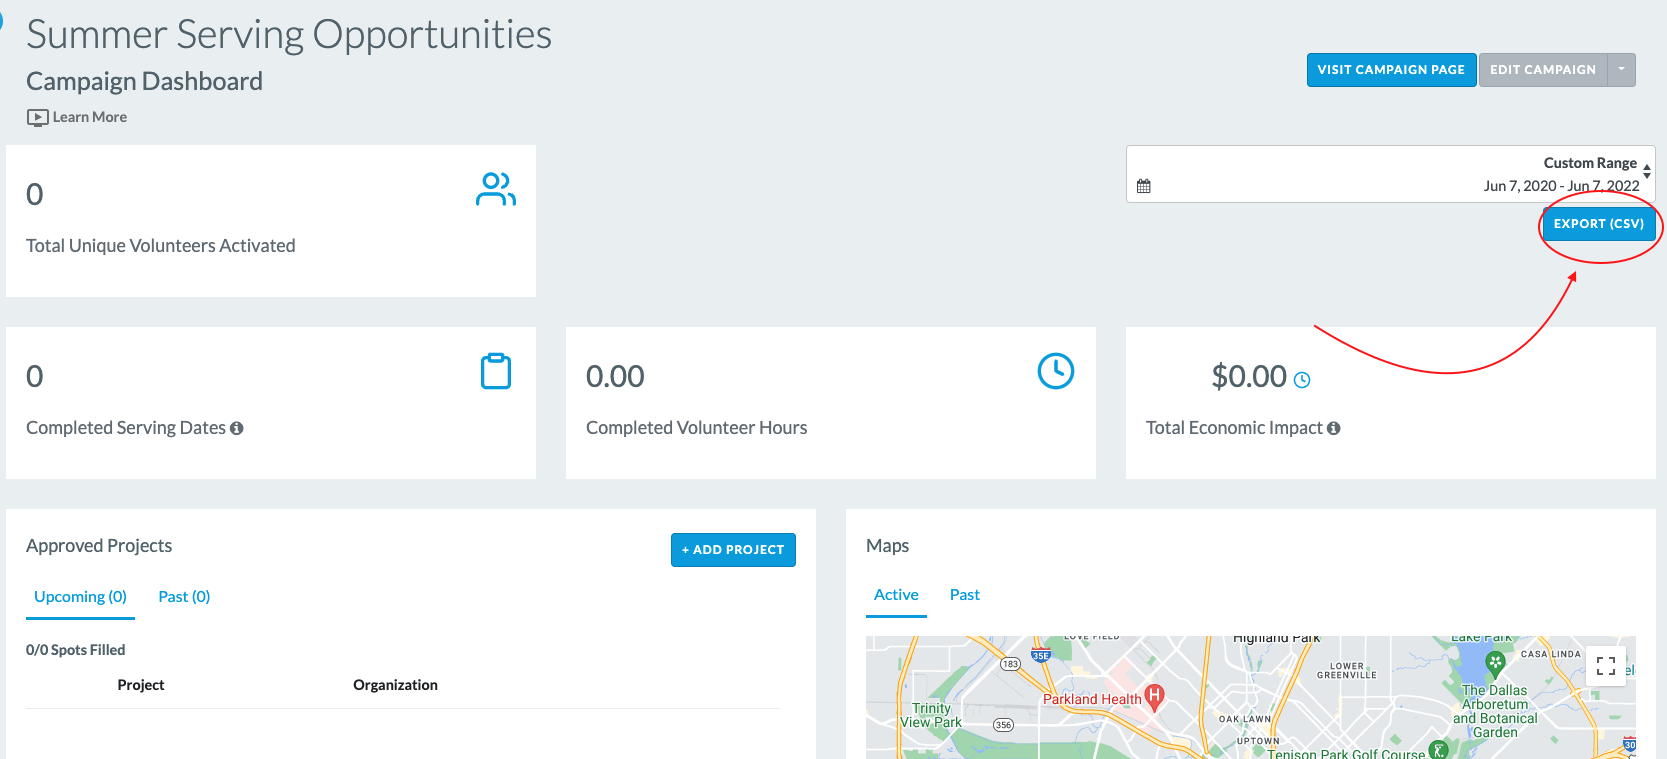
Task: Click the Approved Projects heading
Action: coord(99,546)
